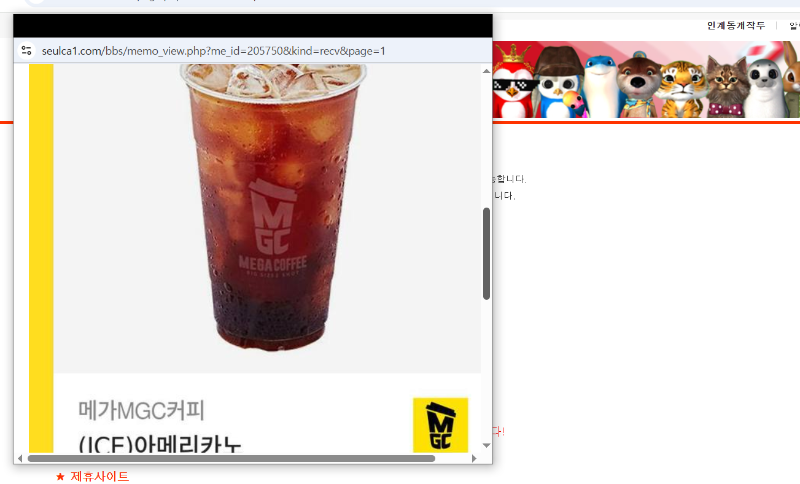Click the tiger character in banner

682,89
